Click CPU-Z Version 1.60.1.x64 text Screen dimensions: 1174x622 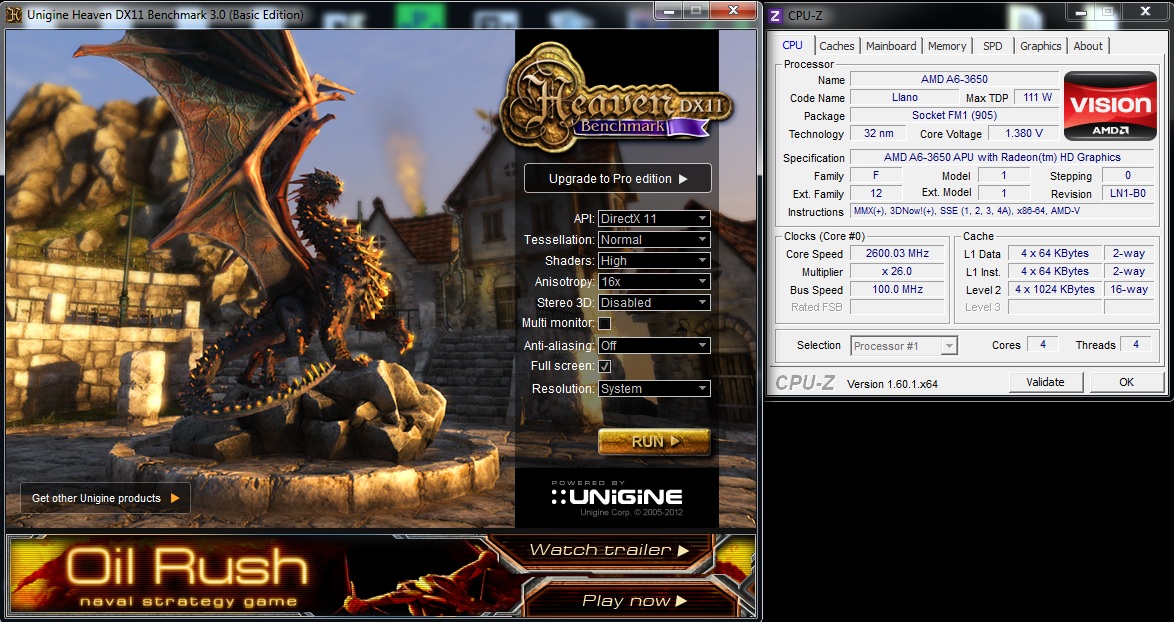click(x=892, y=384)
